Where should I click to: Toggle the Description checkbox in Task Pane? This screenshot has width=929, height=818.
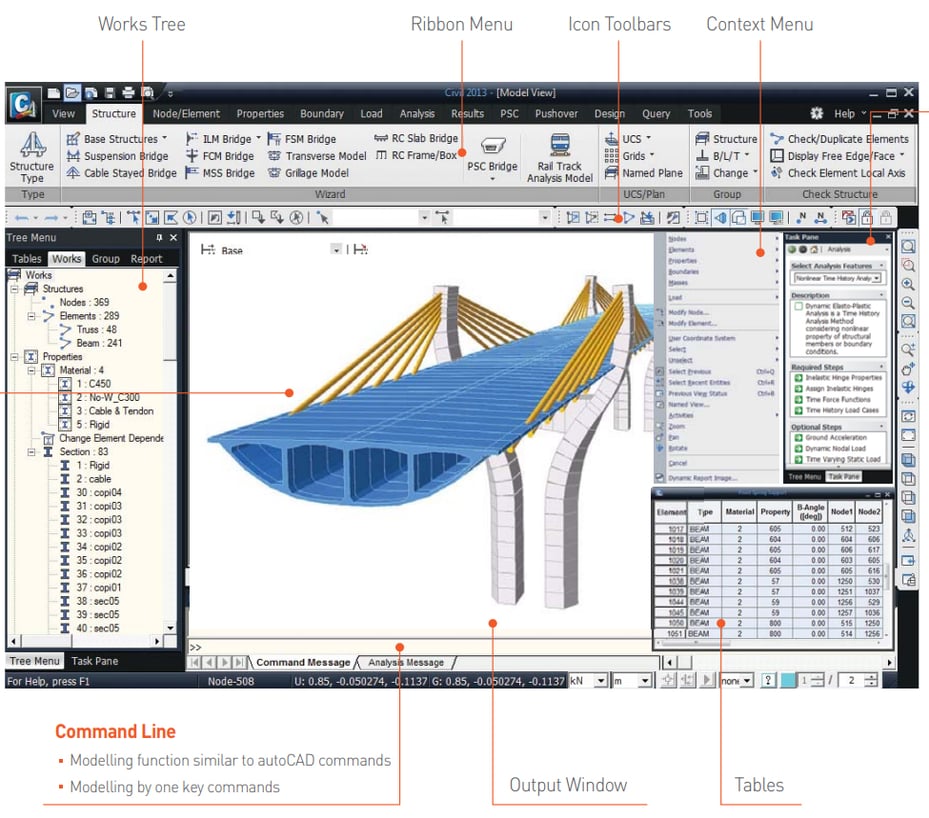(x=798, y=306)
